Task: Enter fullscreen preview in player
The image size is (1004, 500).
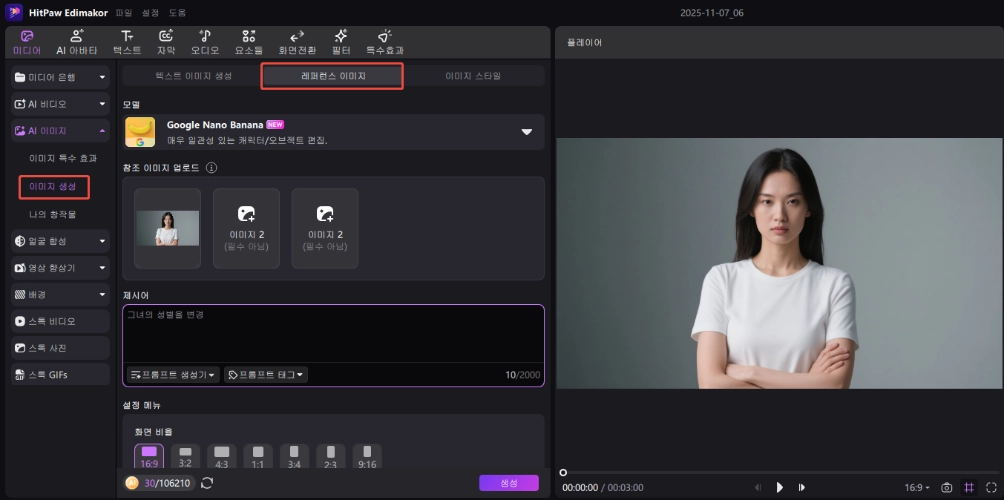Action: pos(991,487)
